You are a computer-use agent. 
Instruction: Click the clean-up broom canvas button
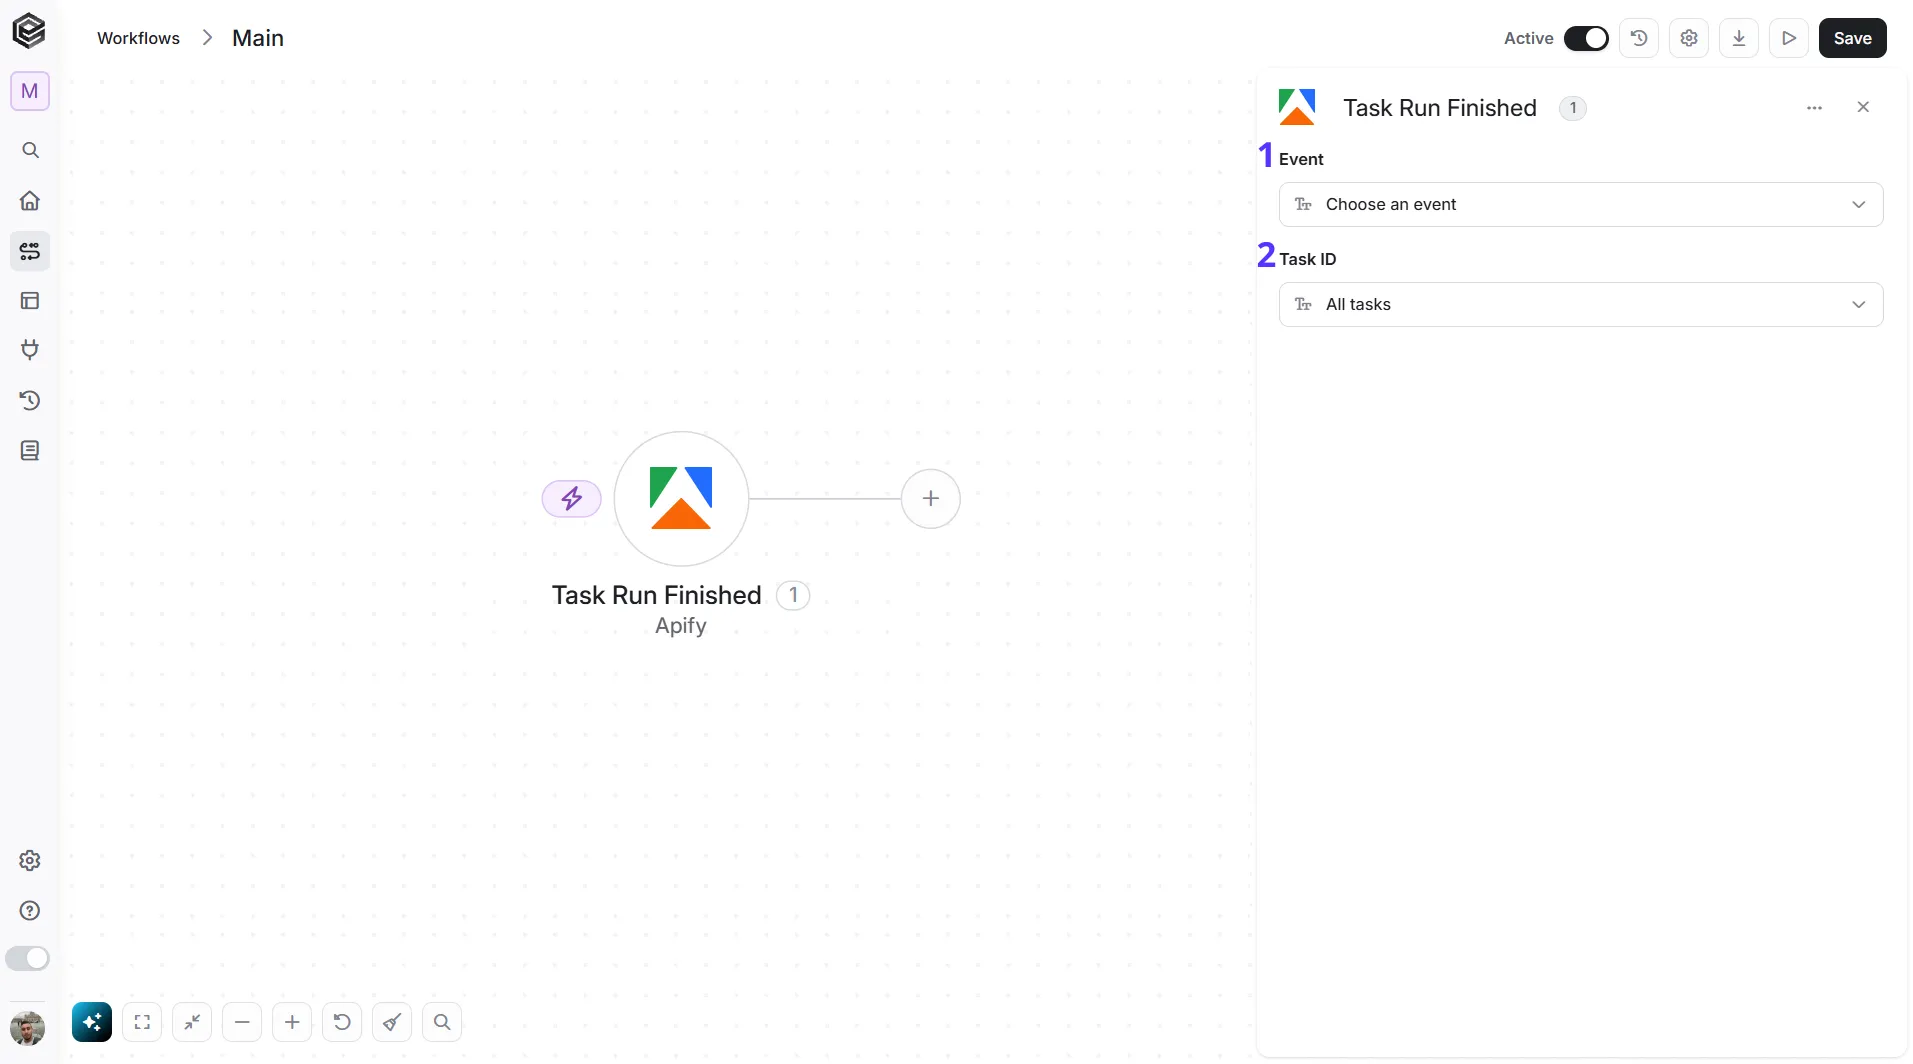pos(392,1022)
